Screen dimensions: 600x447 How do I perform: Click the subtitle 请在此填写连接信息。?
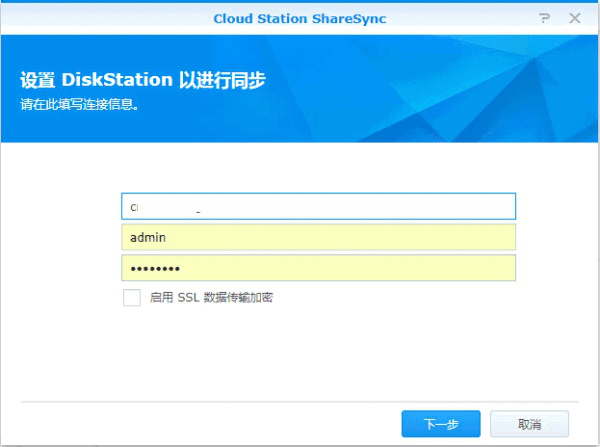click(80, 104)
